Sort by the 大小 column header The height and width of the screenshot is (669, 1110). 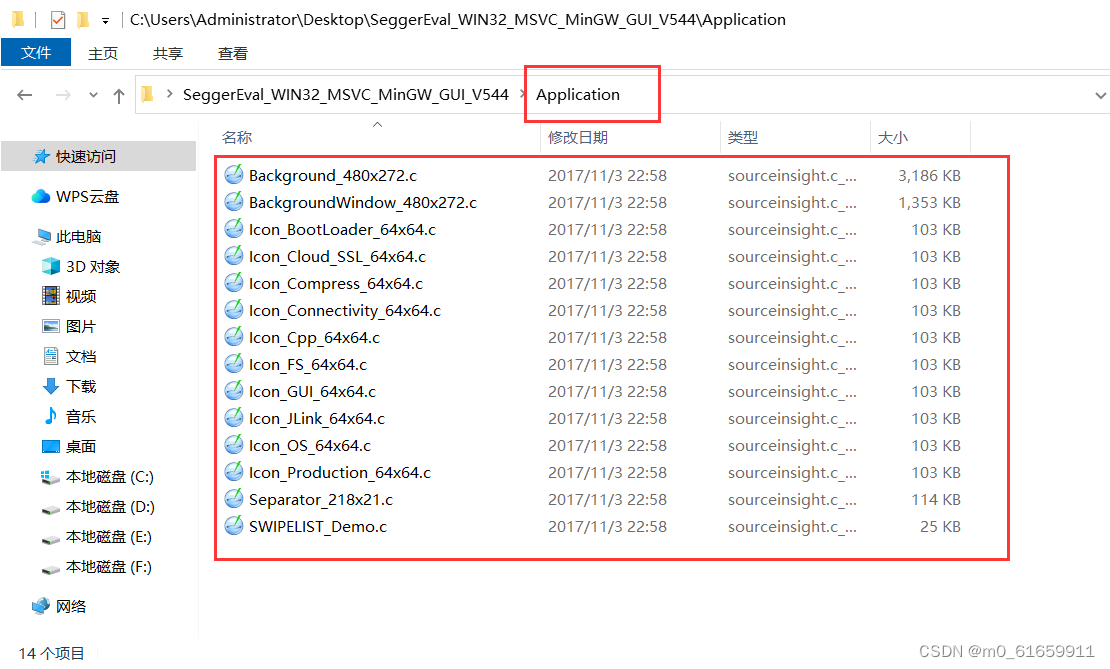(893, 137)
